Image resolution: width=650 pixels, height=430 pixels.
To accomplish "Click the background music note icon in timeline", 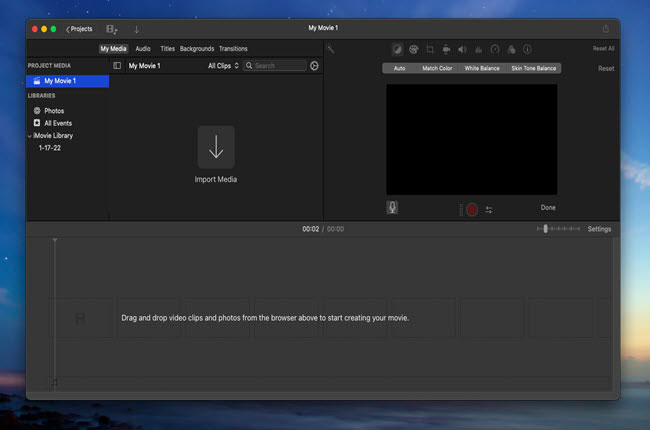I will coord(54,383).
